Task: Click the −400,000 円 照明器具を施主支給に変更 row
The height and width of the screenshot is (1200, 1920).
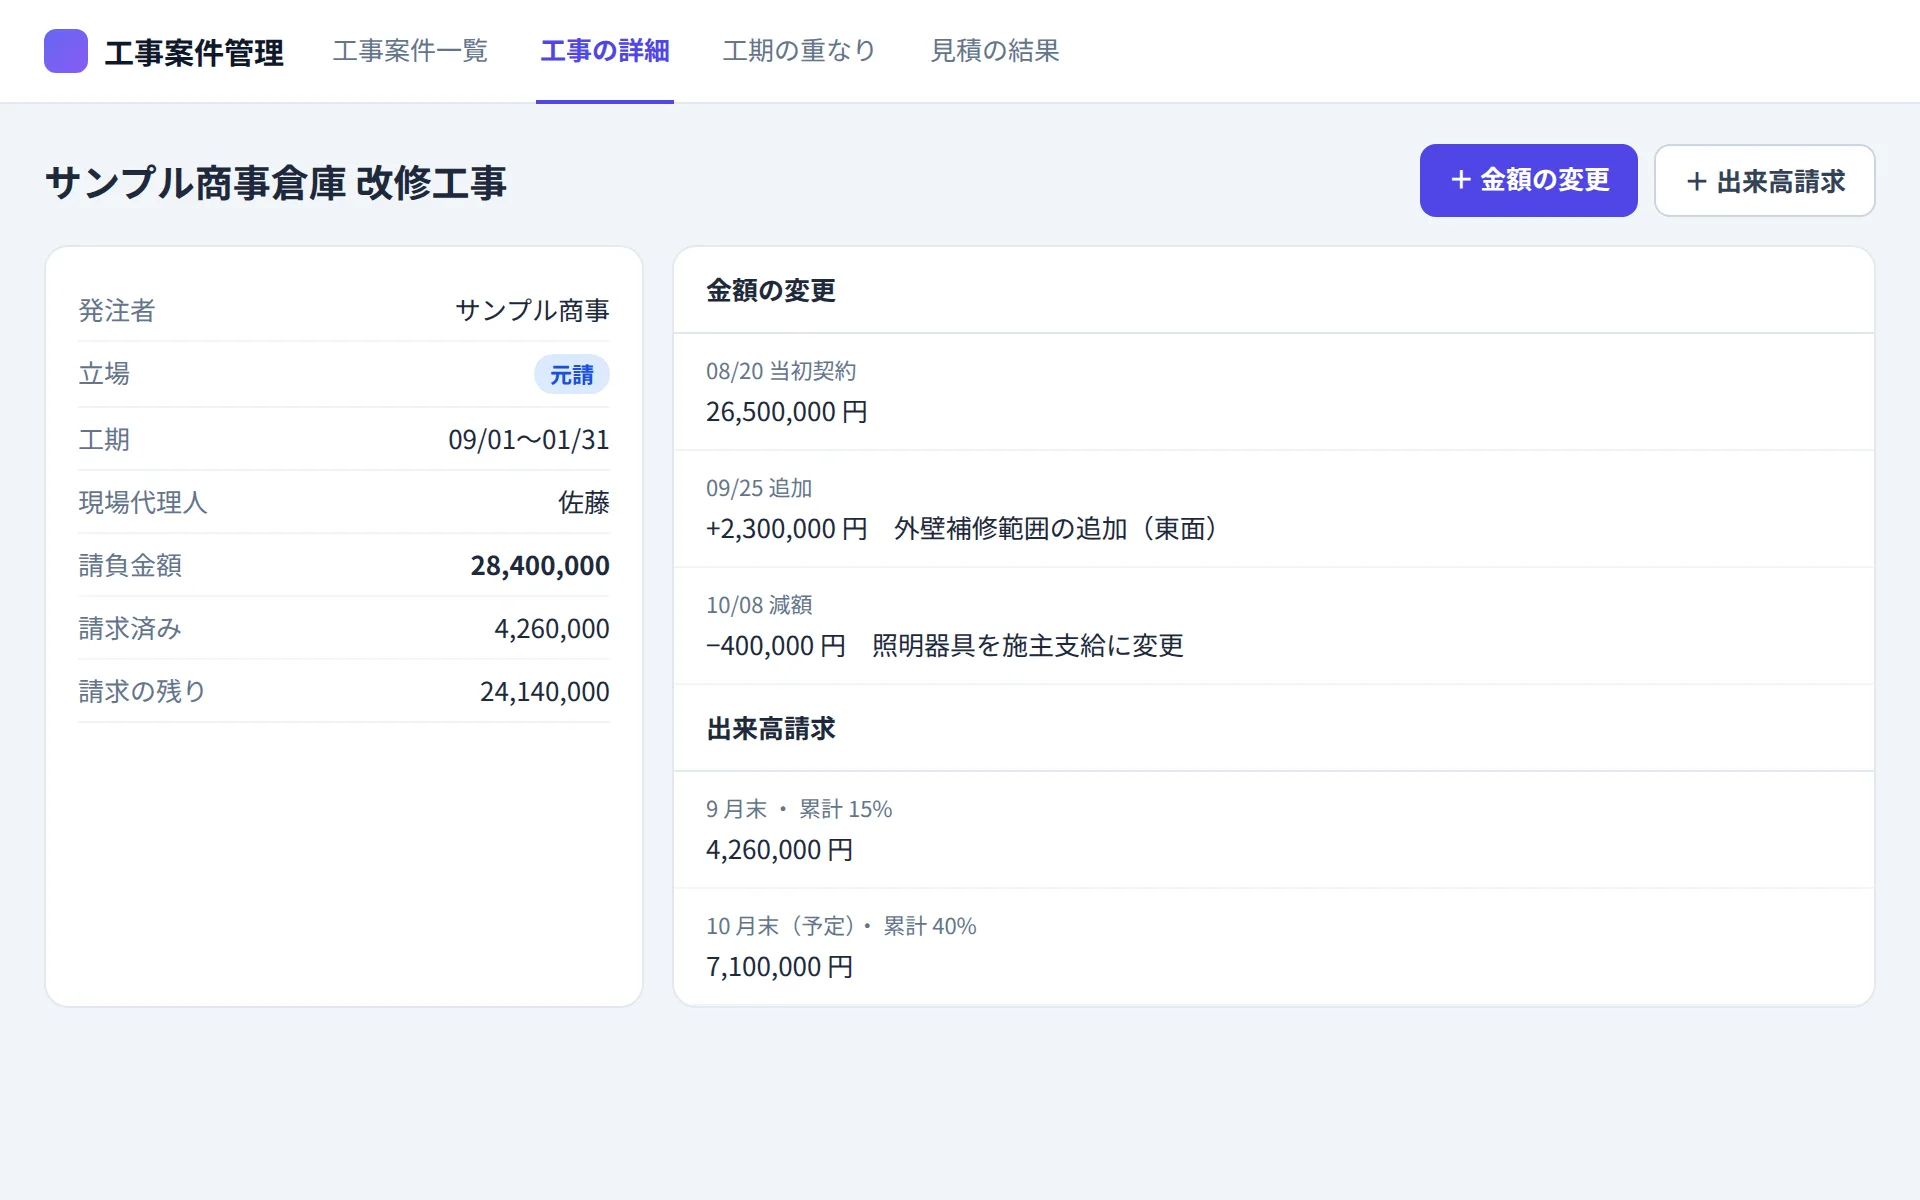Action: [x=1274, y=626]
